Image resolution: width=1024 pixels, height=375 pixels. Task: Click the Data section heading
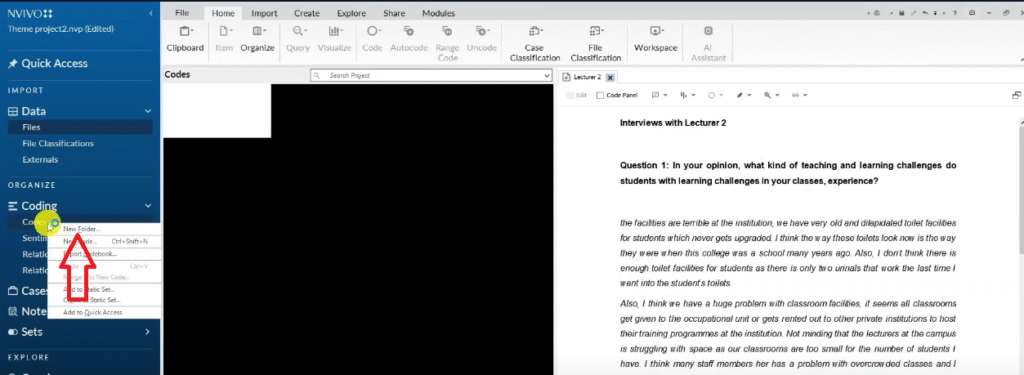pos(33,111)
